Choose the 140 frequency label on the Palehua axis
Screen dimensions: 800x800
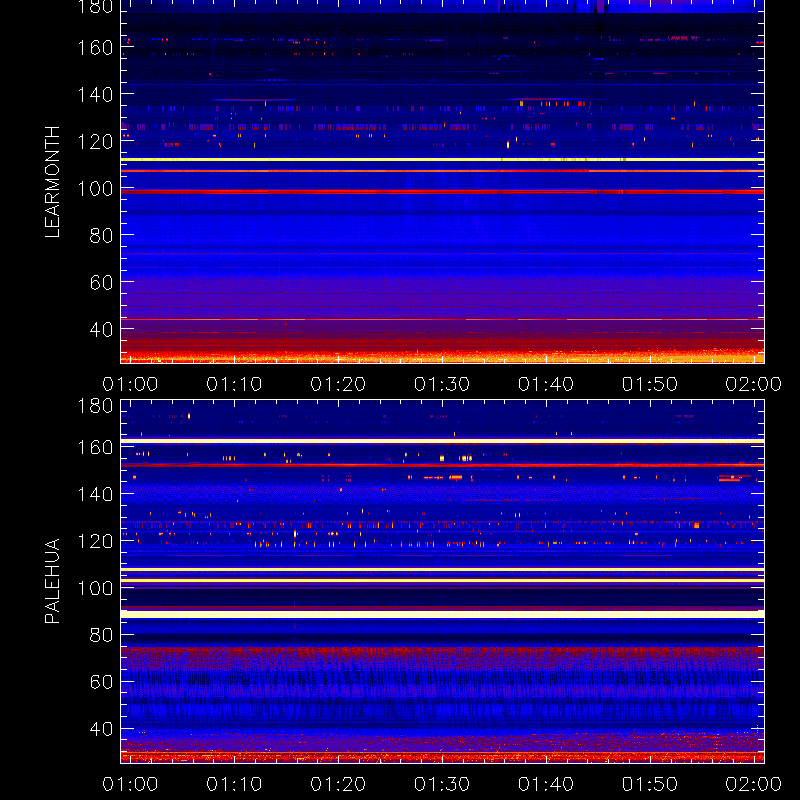coord(95,494)
